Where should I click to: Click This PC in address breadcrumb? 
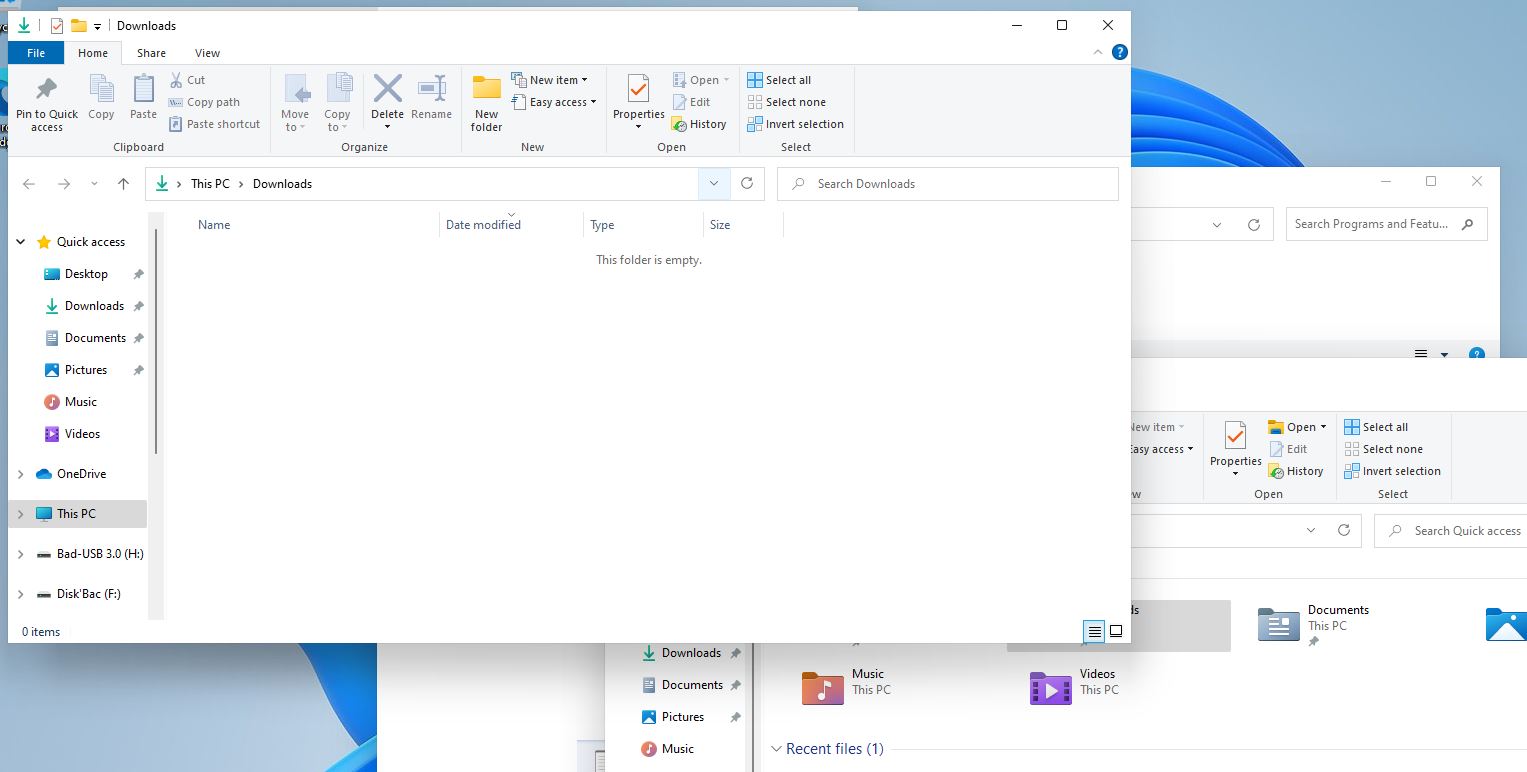210,184
